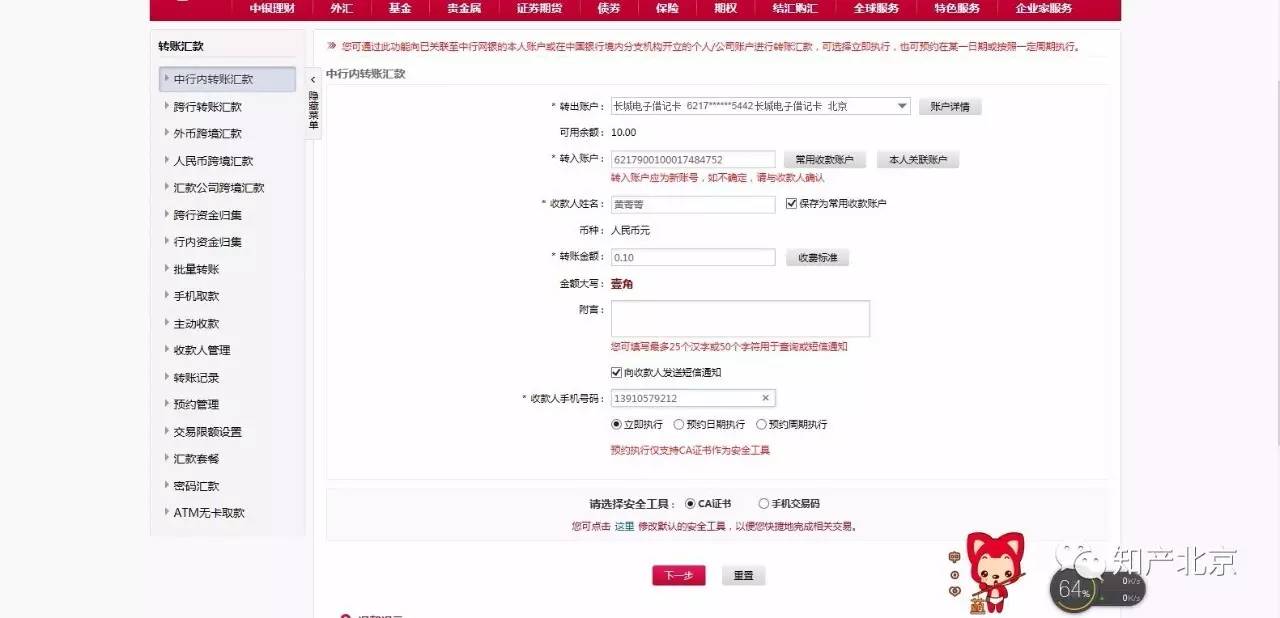Click into the 收款人姓名 field
1280x618 pixels.
(693, 204)
